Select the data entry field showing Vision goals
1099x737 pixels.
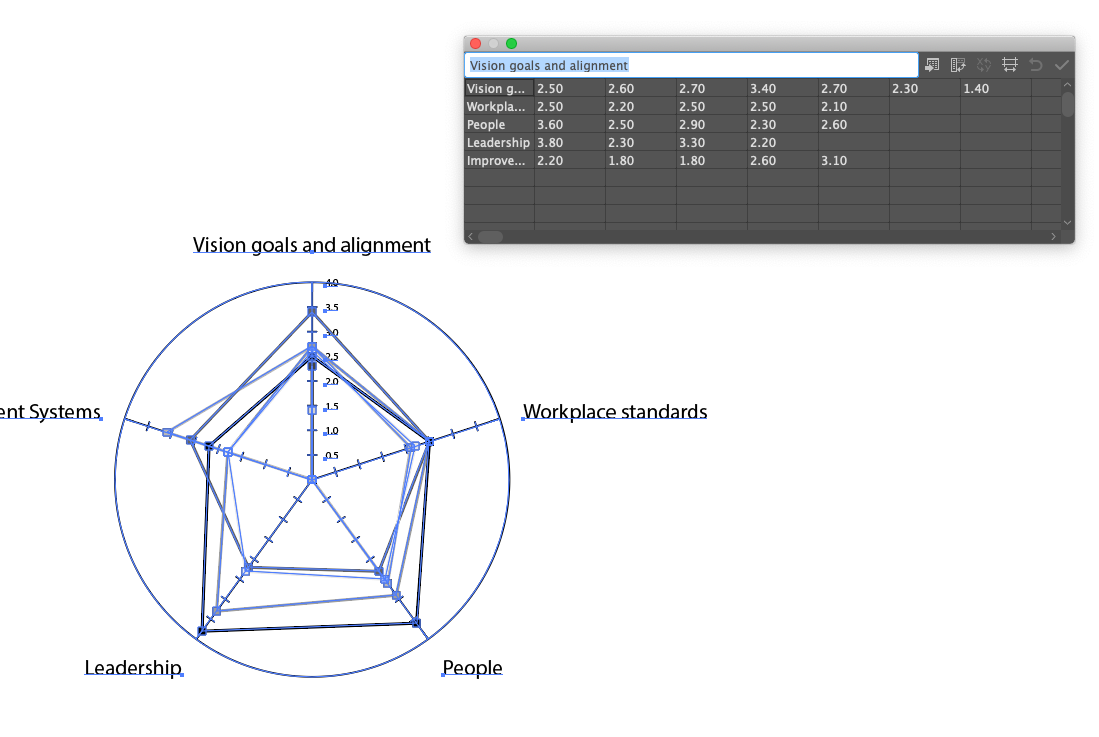pos(692,64)
